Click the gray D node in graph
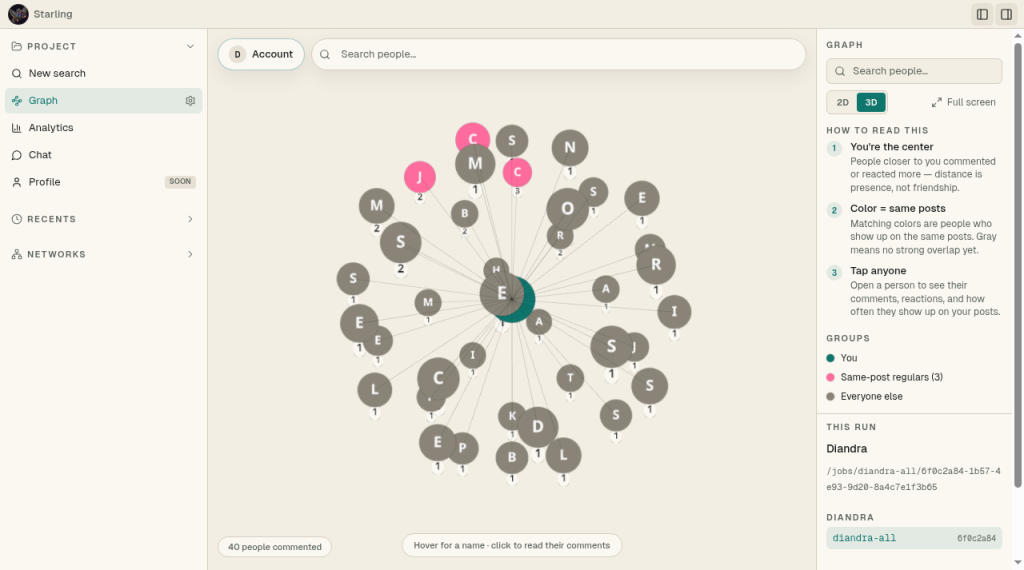This screenshot has height=570, width=1024. tap(537, 427)
